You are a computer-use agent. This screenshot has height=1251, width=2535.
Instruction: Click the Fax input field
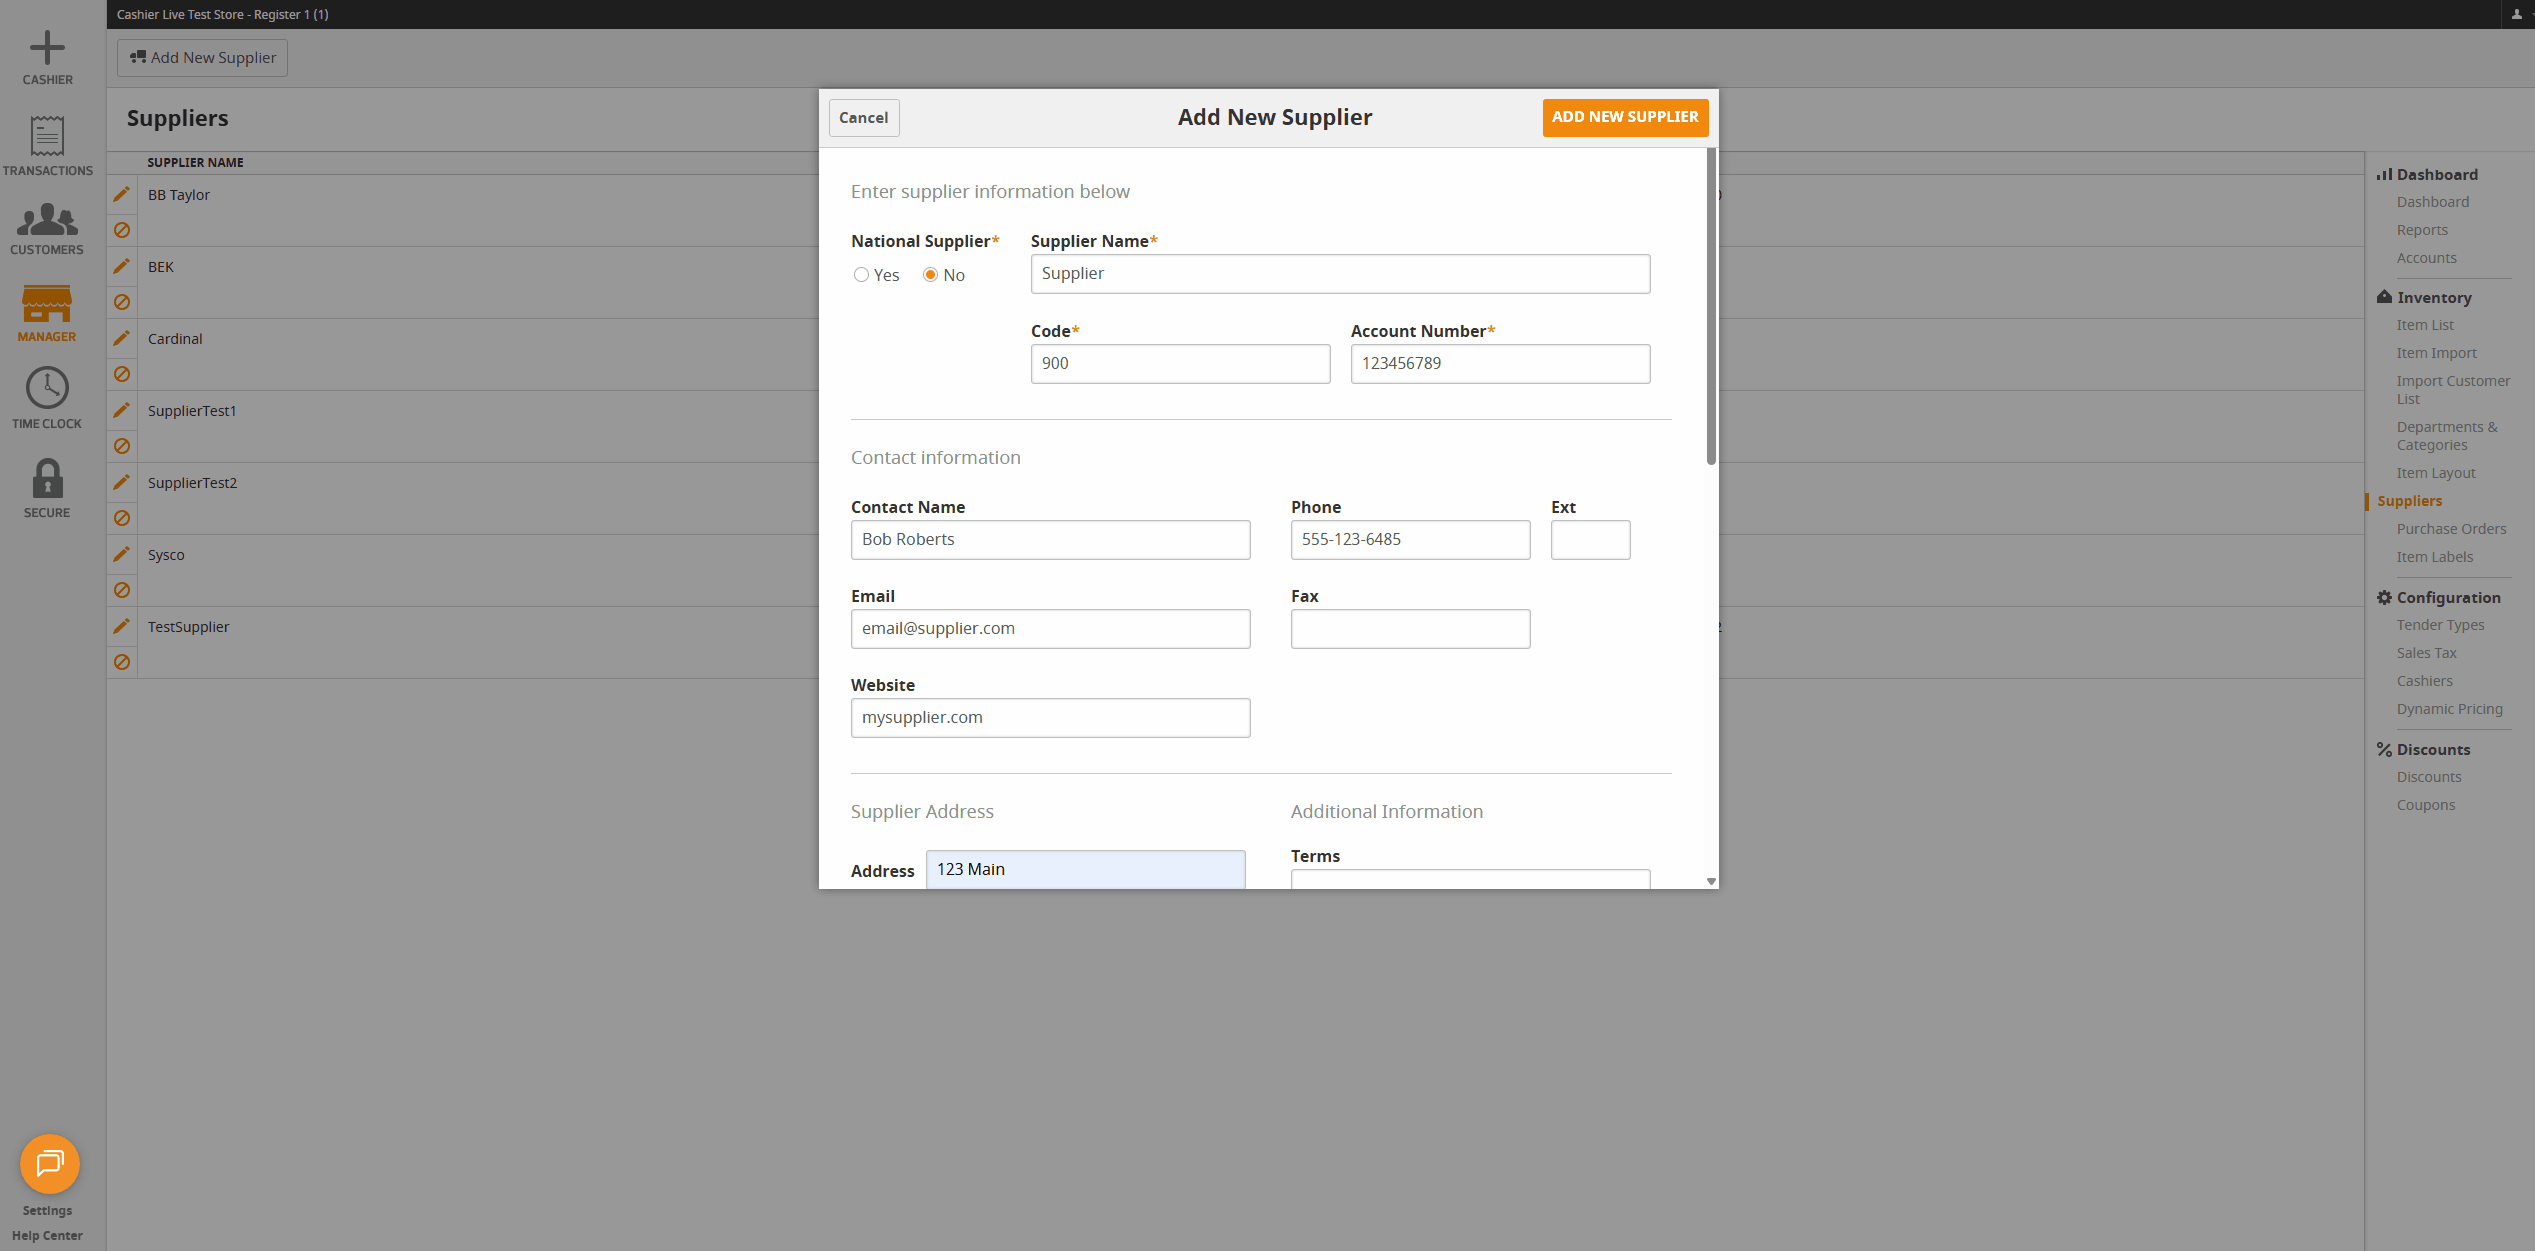click(x=1410, y=629)
